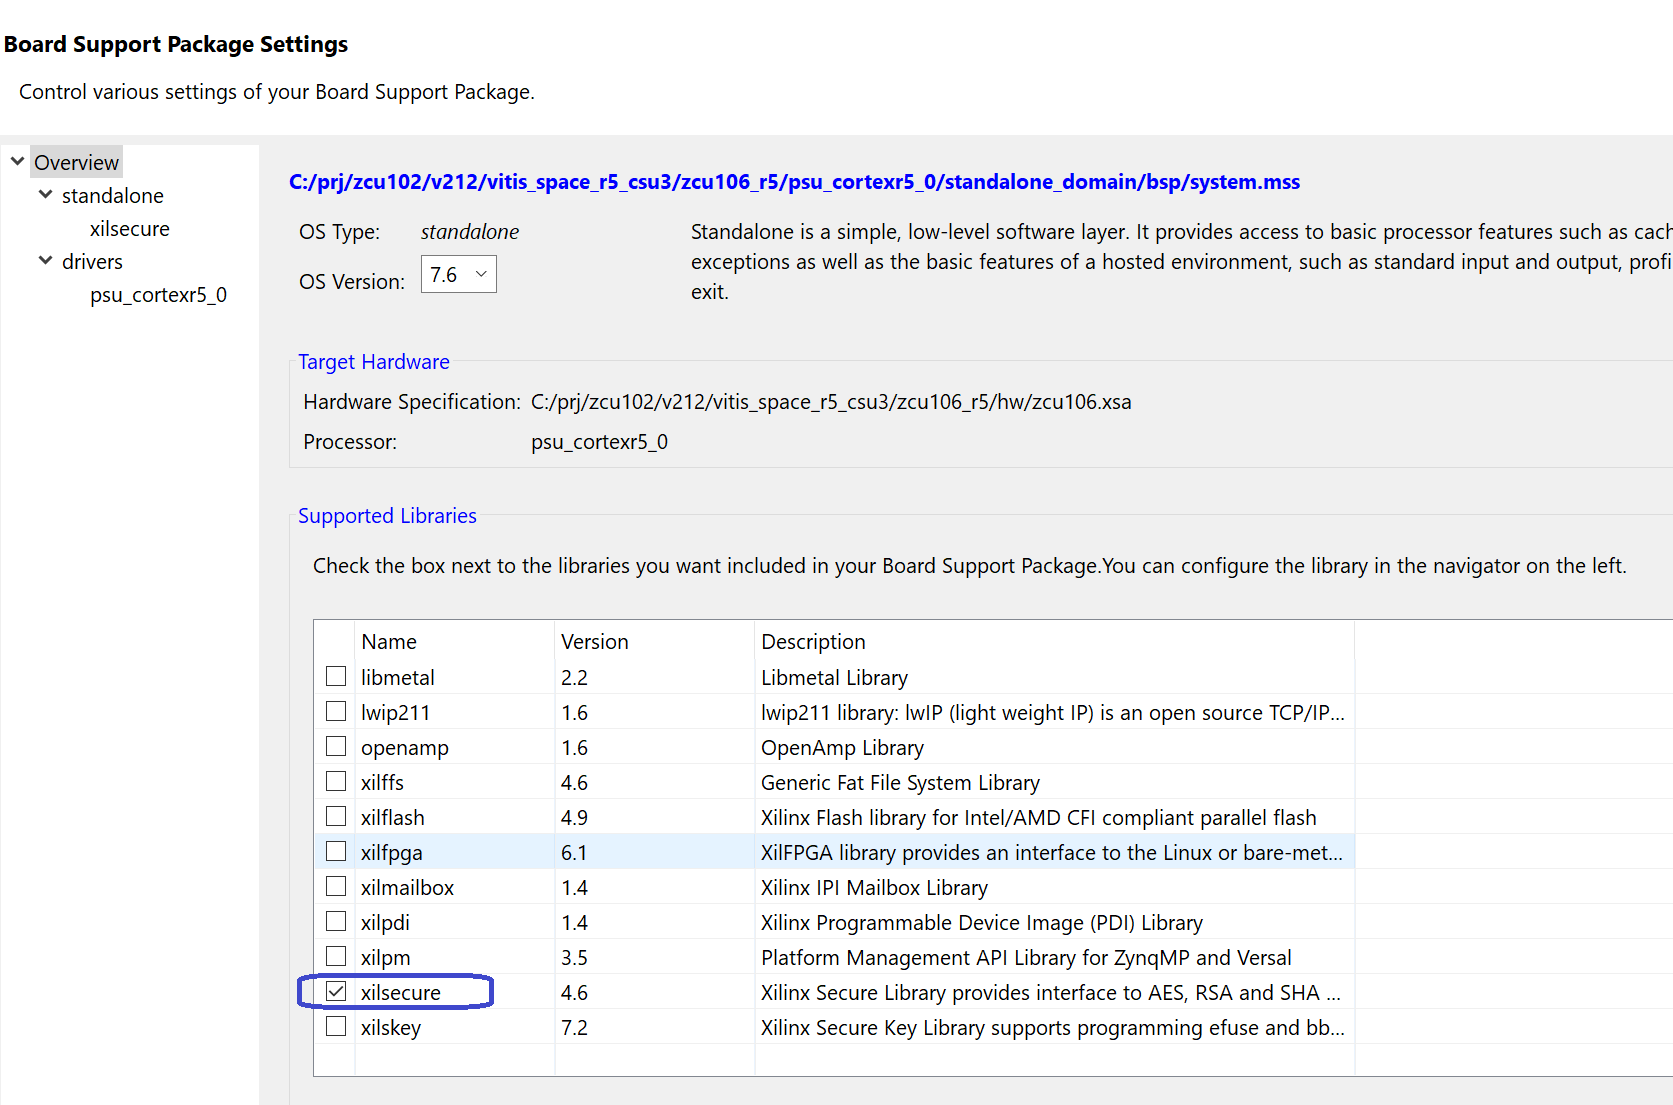Check the xilffs library checkbox

tap(336, 782)
